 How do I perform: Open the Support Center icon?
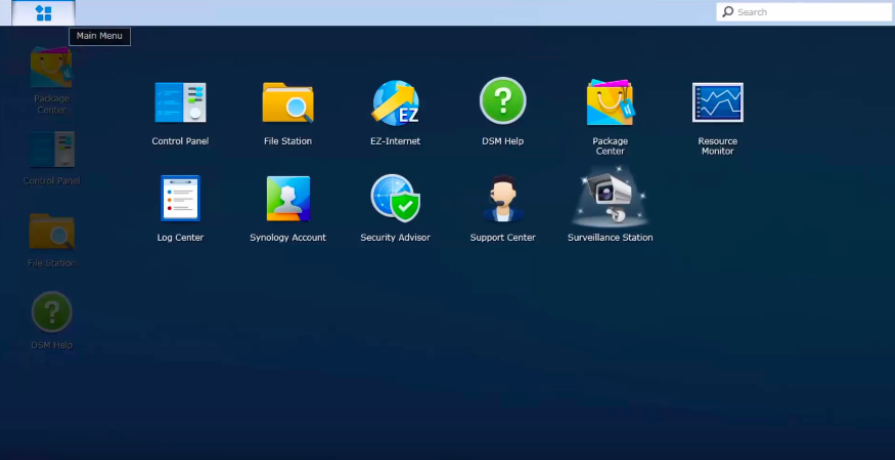(x=503, y=198)
